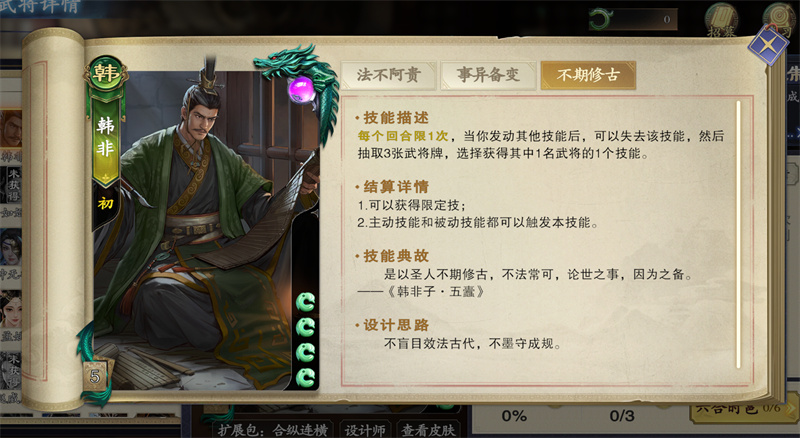This screenshot has height=438, width=800.
Task: Click the green jade currency icon at top
Action: [x=600, y=20]
